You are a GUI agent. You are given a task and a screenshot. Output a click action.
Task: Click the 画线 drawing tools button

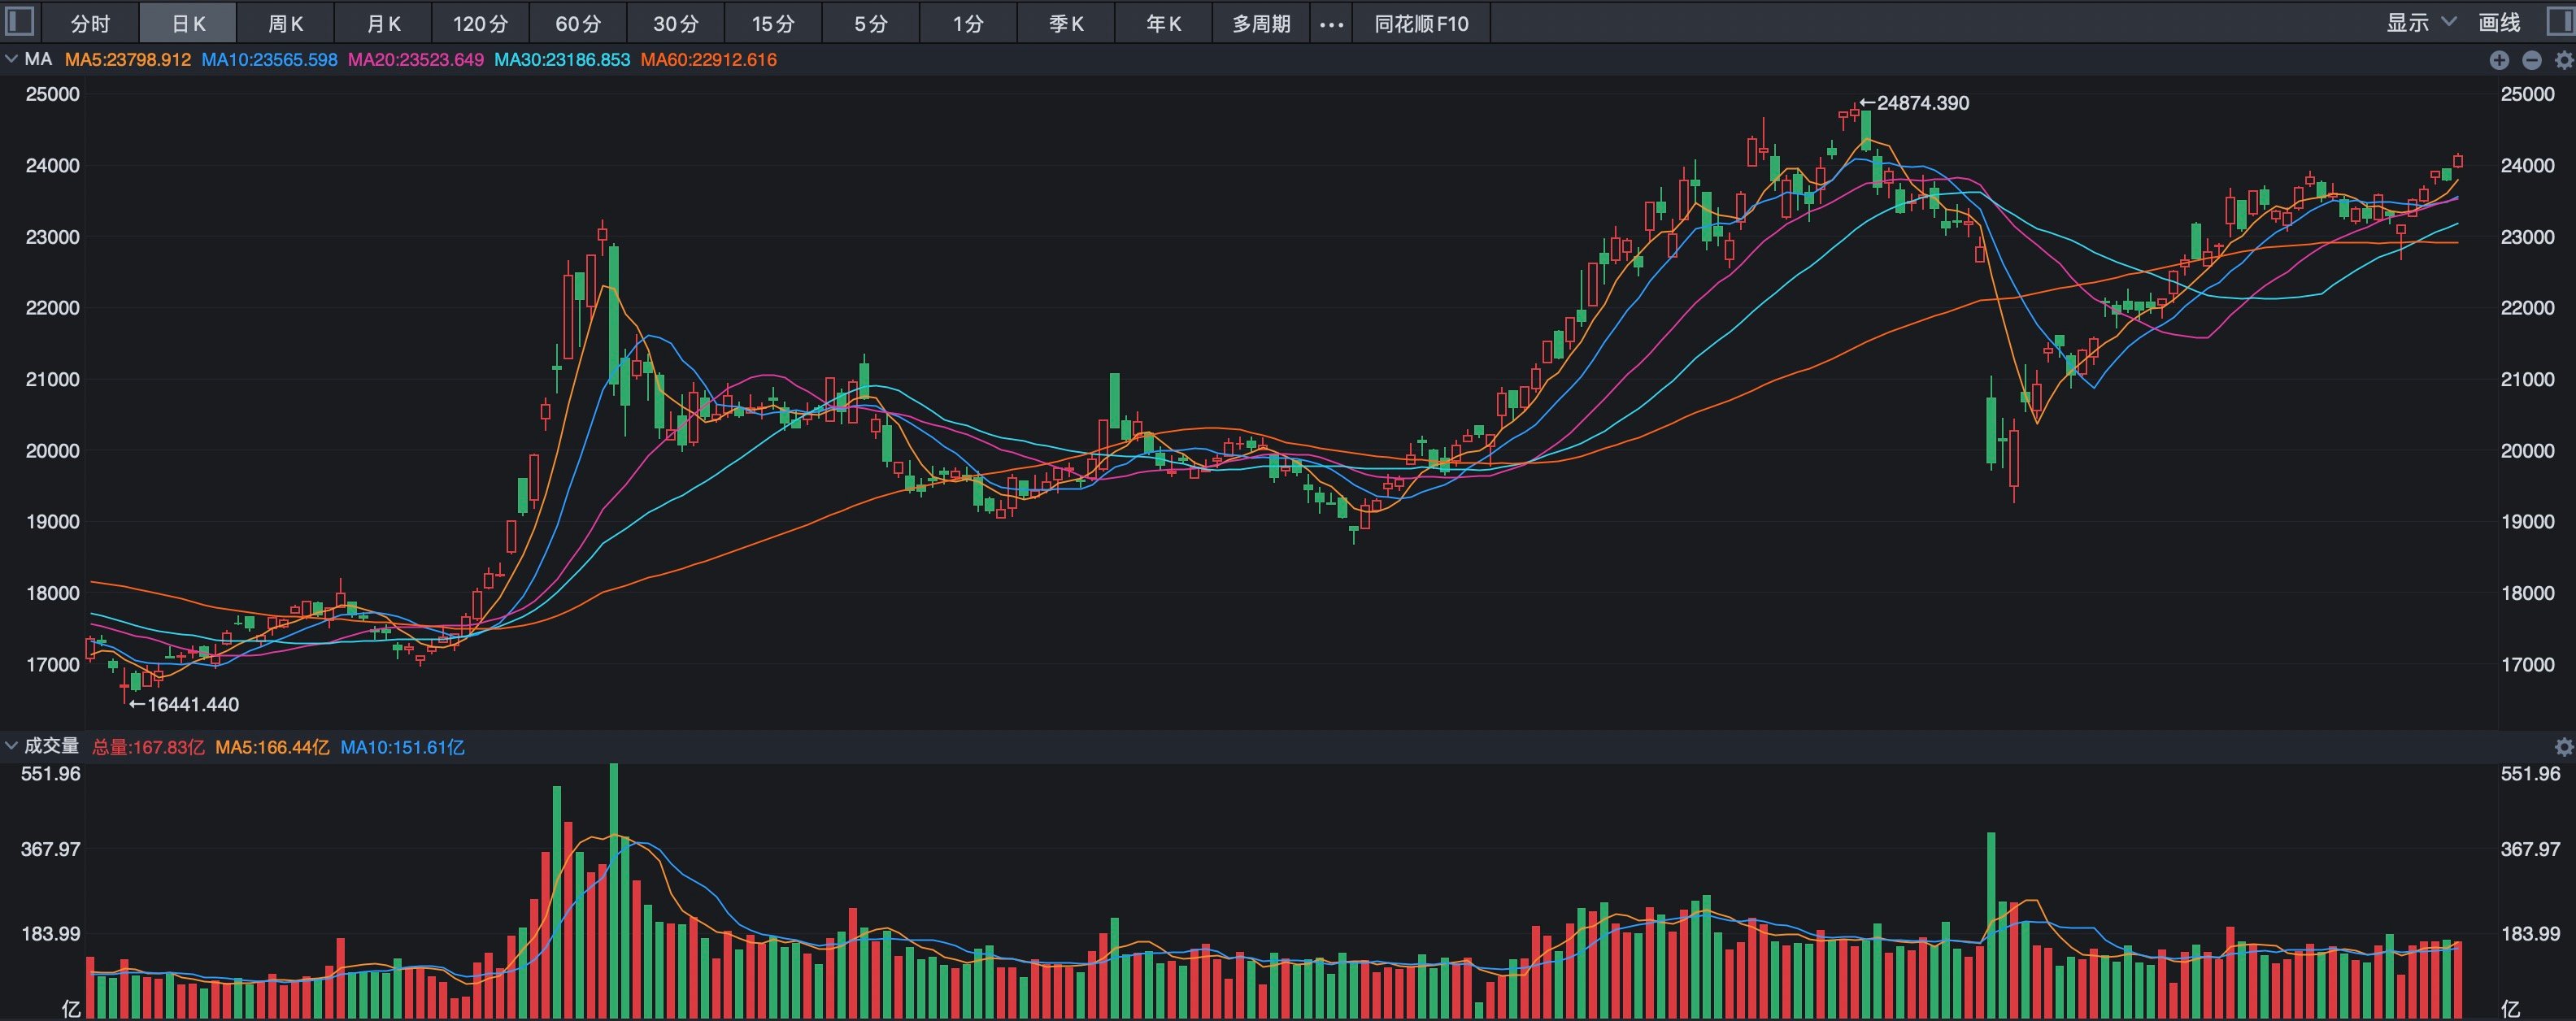(x=2500, y=22)
